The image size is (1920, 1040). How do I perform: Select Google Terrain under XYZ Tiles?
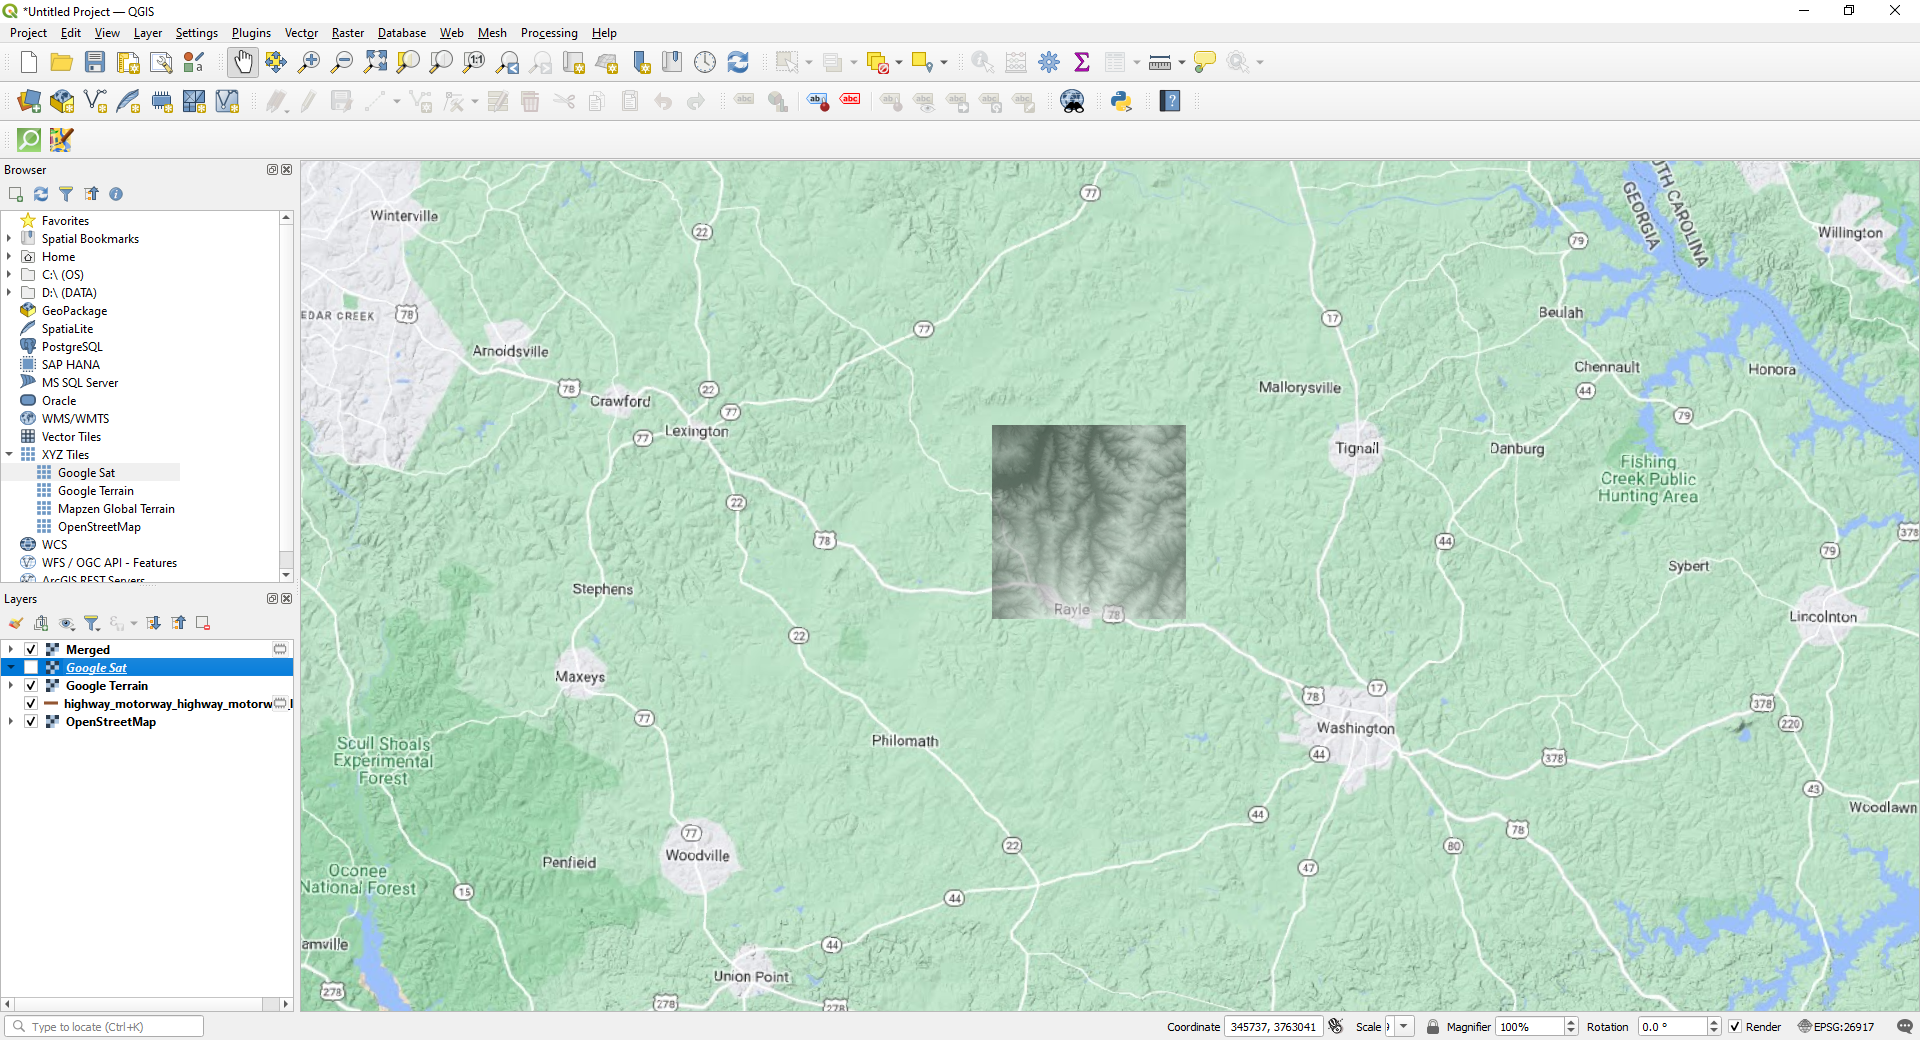(x=95, y=491)
